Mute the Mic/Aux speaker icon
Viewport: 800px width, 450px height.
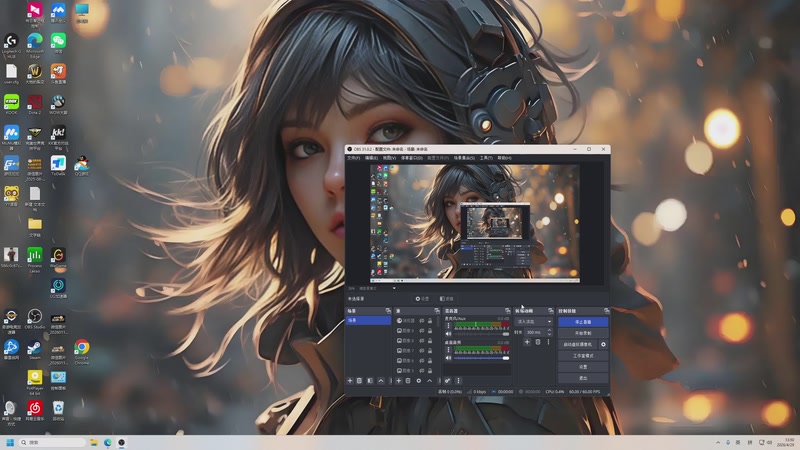coord(448,334)
